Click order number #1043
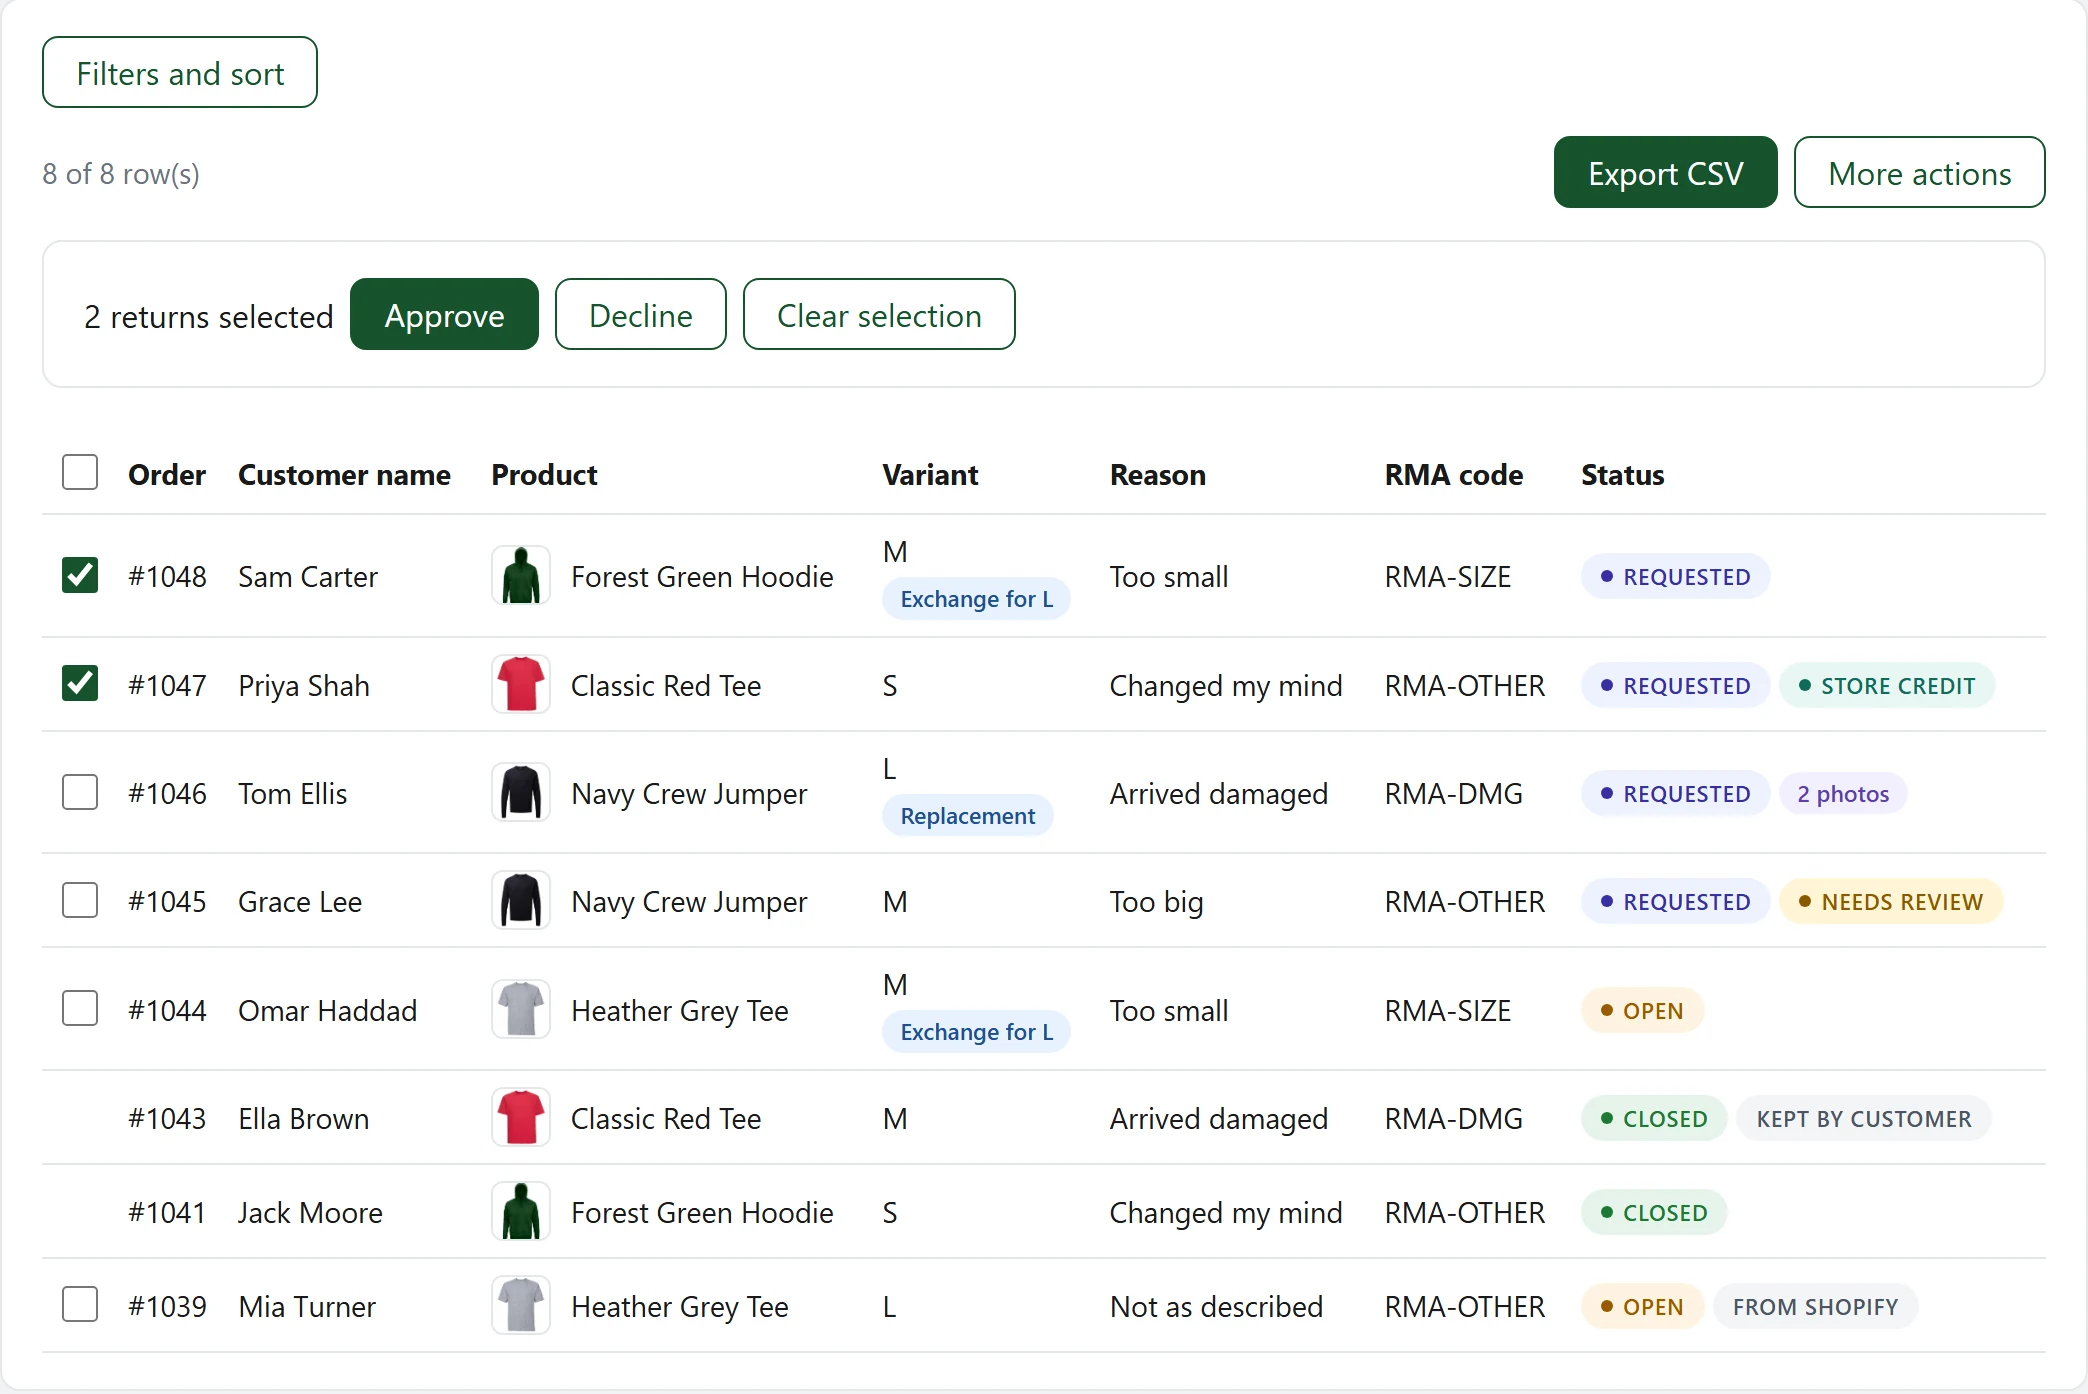 (x=167, y=1119)
